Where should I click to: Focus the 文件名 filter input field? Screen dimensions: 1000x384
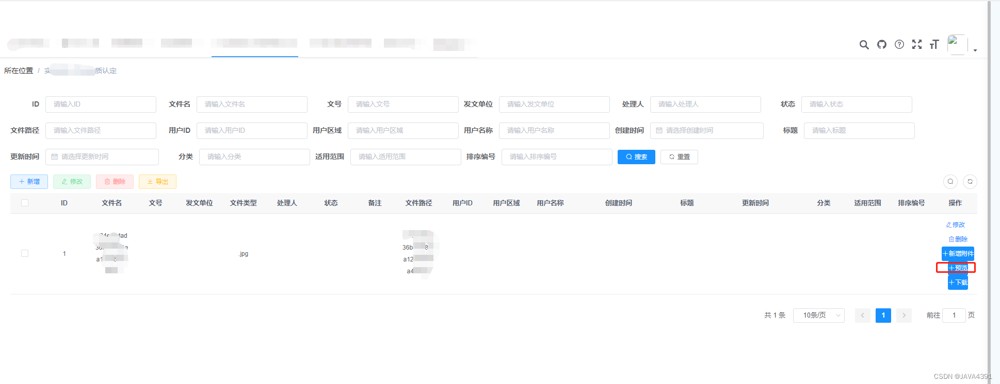252,104
